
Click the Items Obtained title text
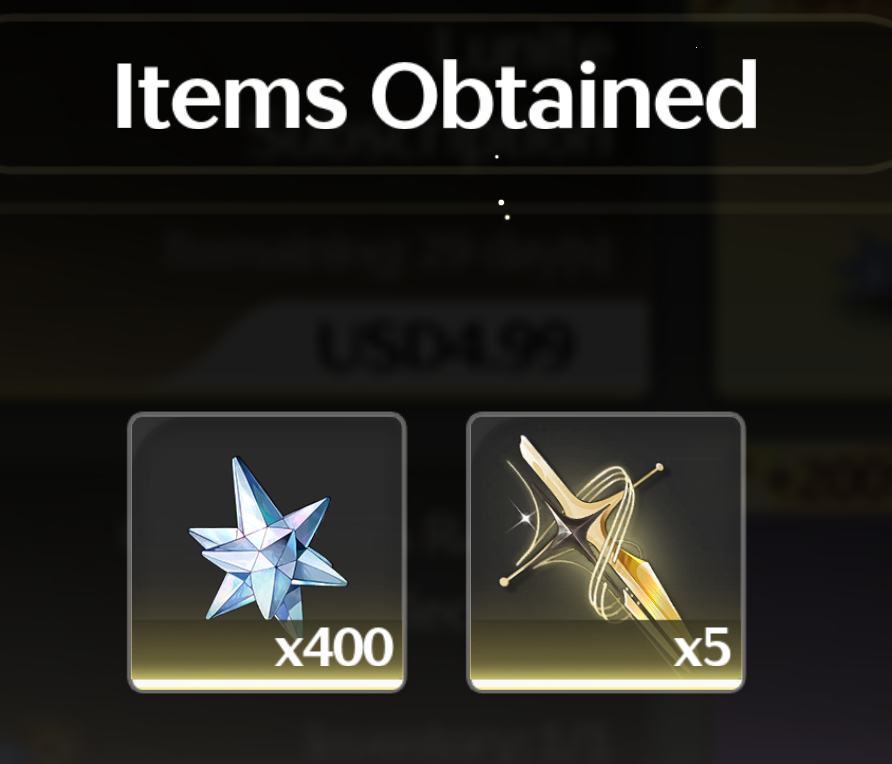click(x=436, y=96)
